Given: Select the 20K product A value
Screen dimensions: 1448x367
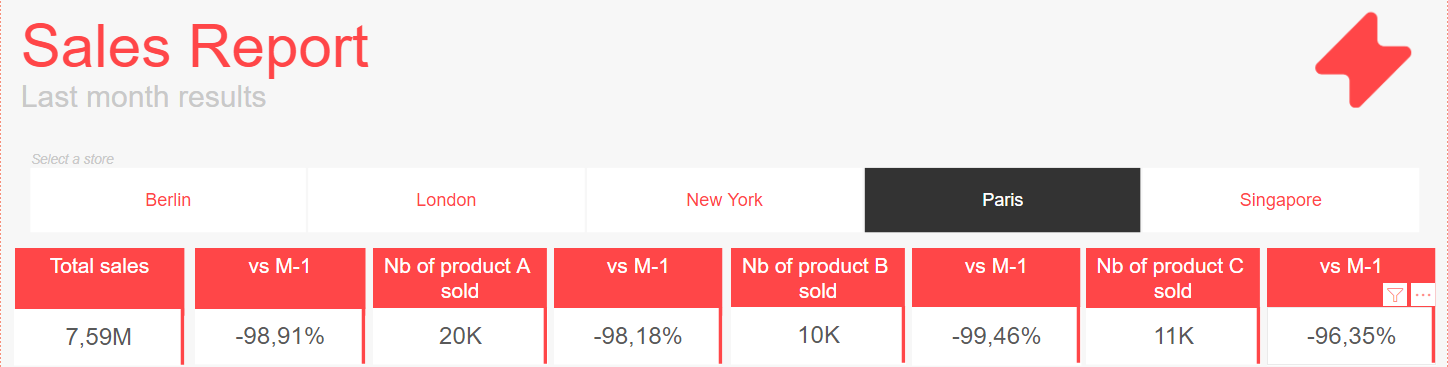Looking at the screenshot, I should coord(460,337).
